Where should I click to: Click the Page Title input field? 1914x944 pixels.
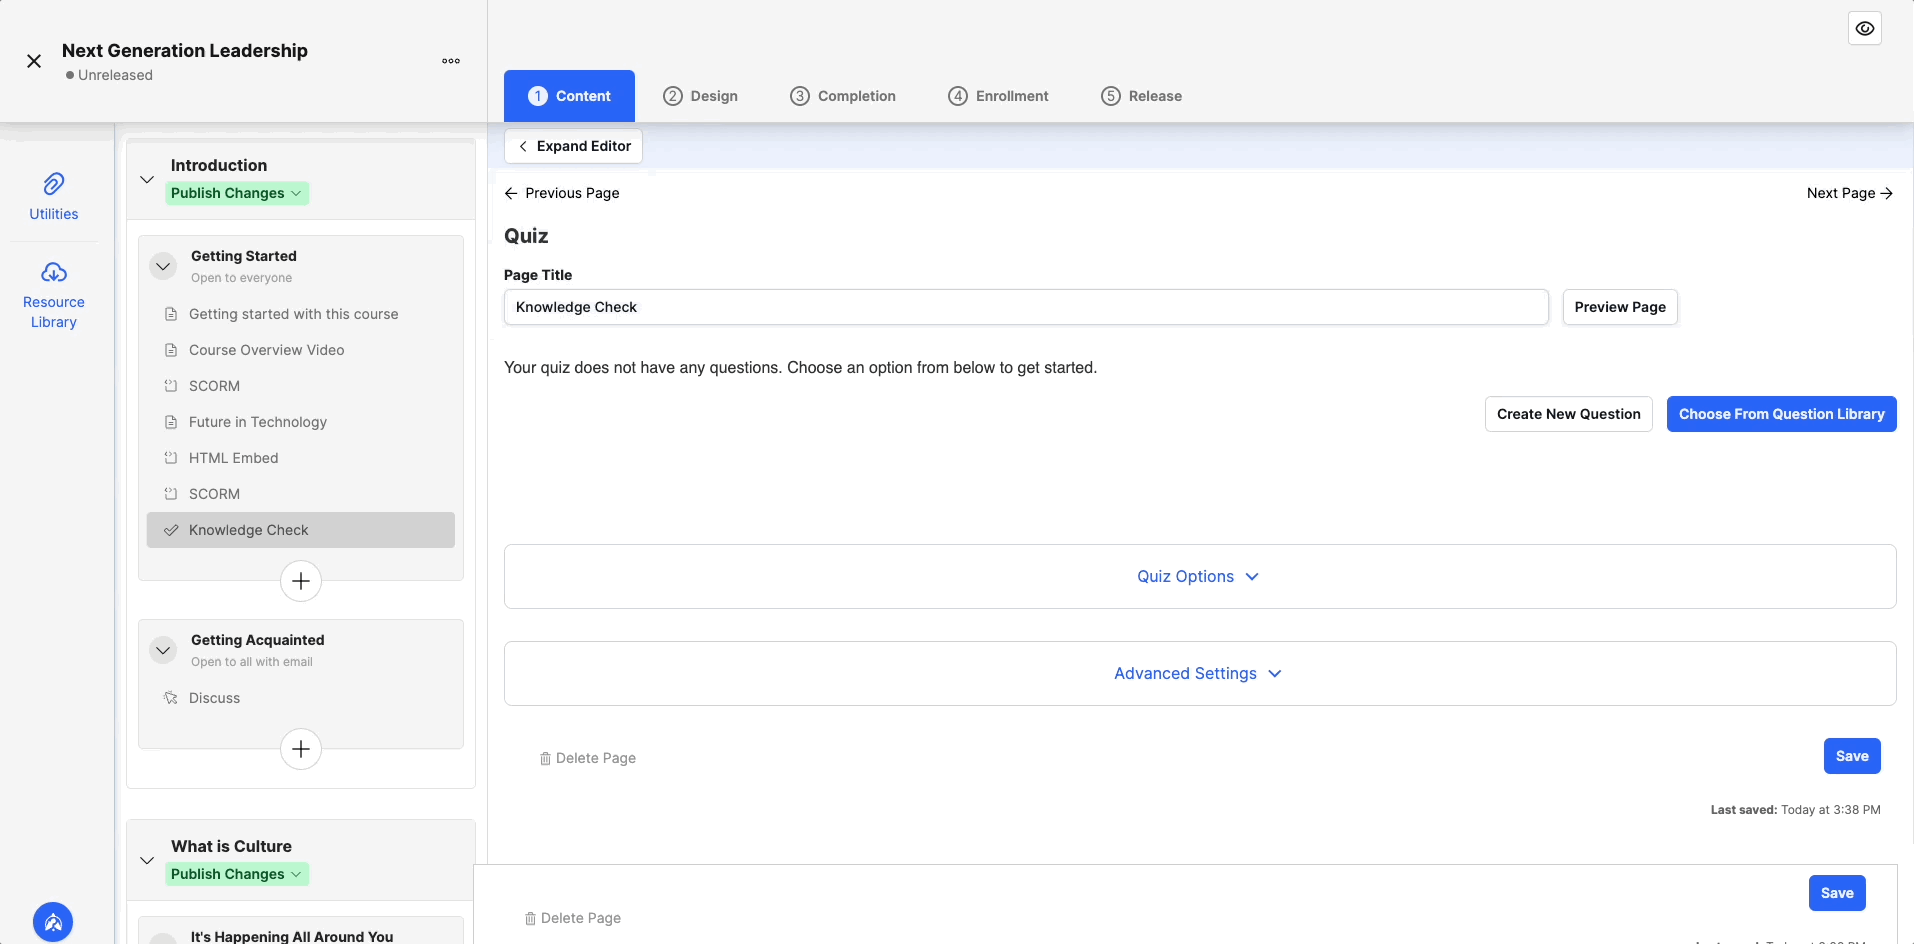click(x=1025, y=307)
